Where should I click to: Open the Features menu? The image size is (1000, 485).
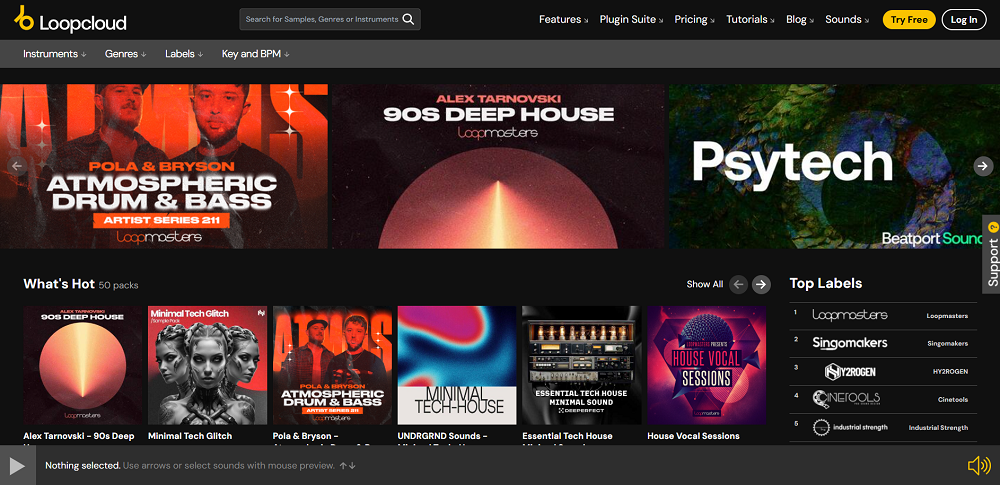pos(564,19)
